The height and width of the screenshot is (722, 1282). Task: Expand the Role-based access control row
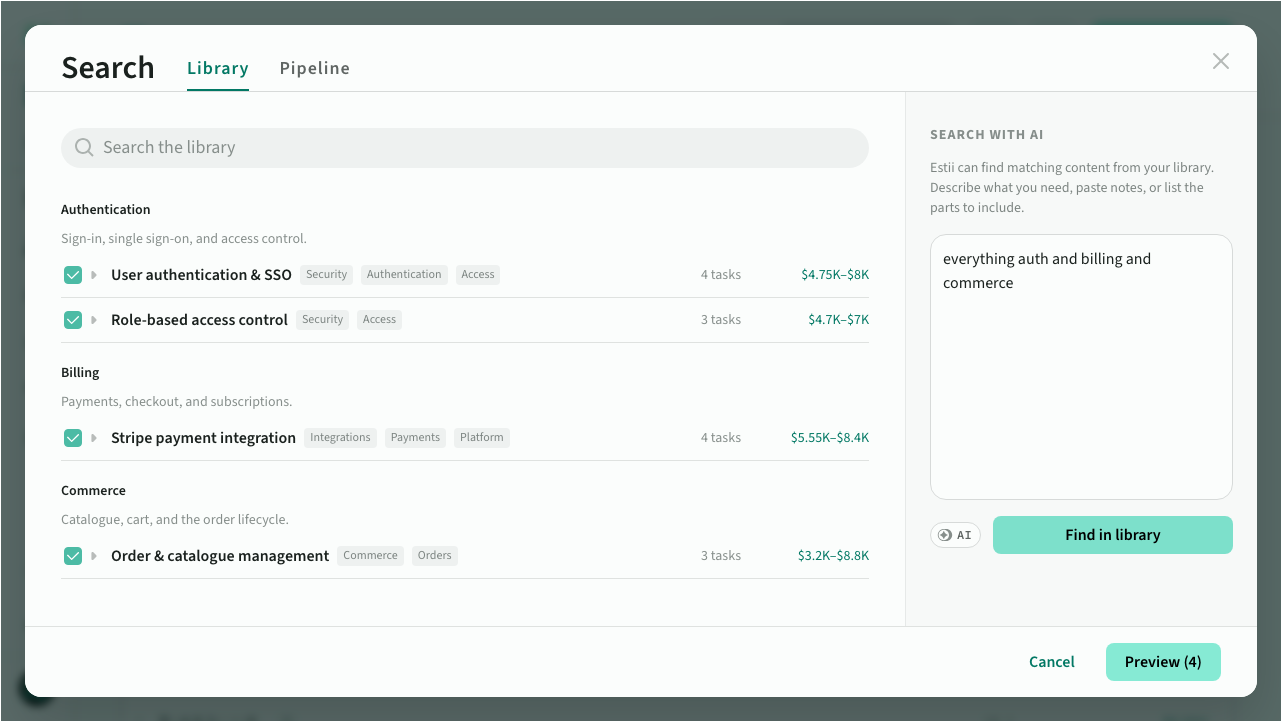point(94,320)
